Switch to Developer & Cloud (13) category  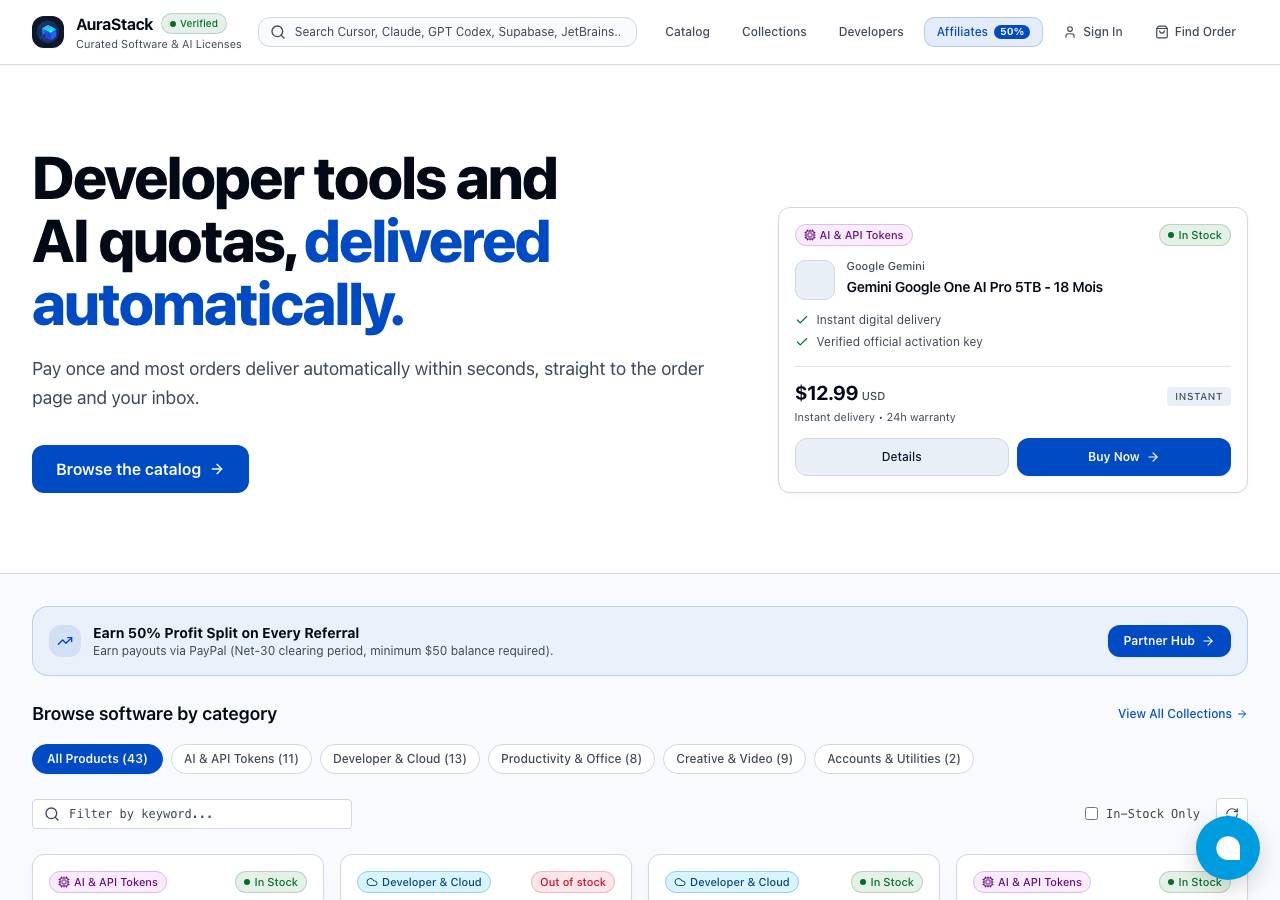click(x=400, y=759)
